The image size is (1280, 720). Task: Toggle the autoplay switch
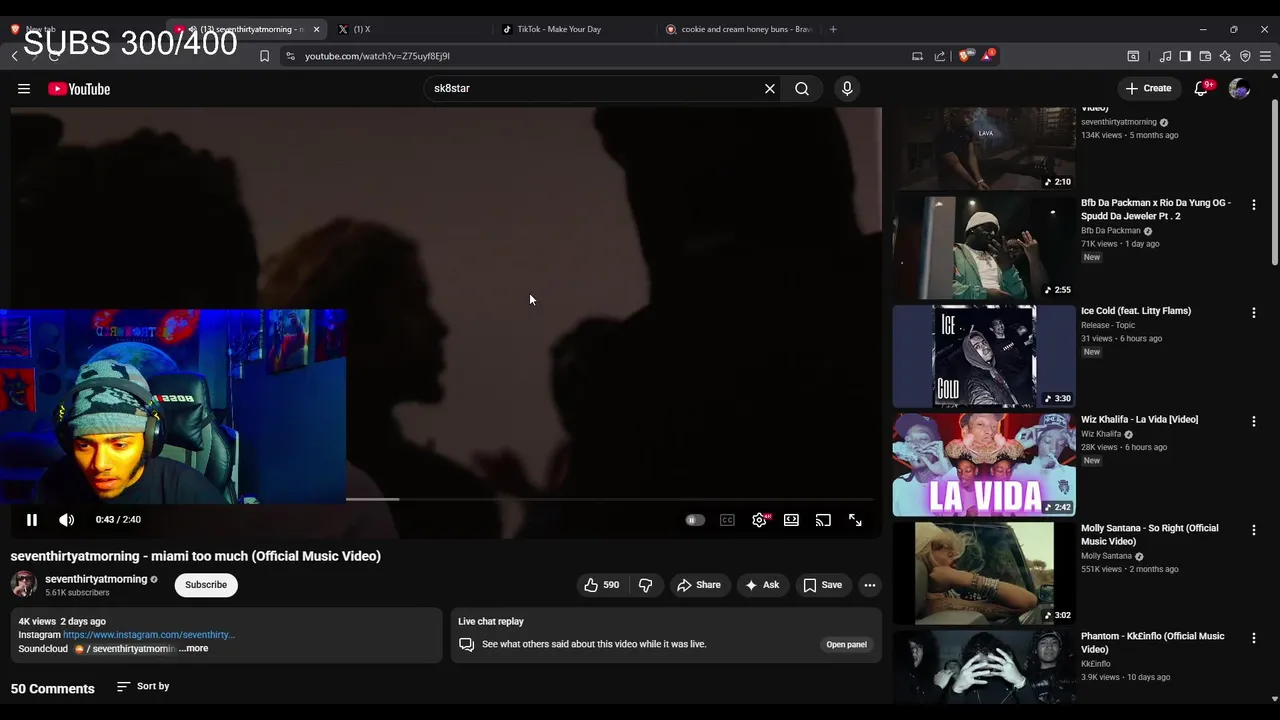(695, 520)
